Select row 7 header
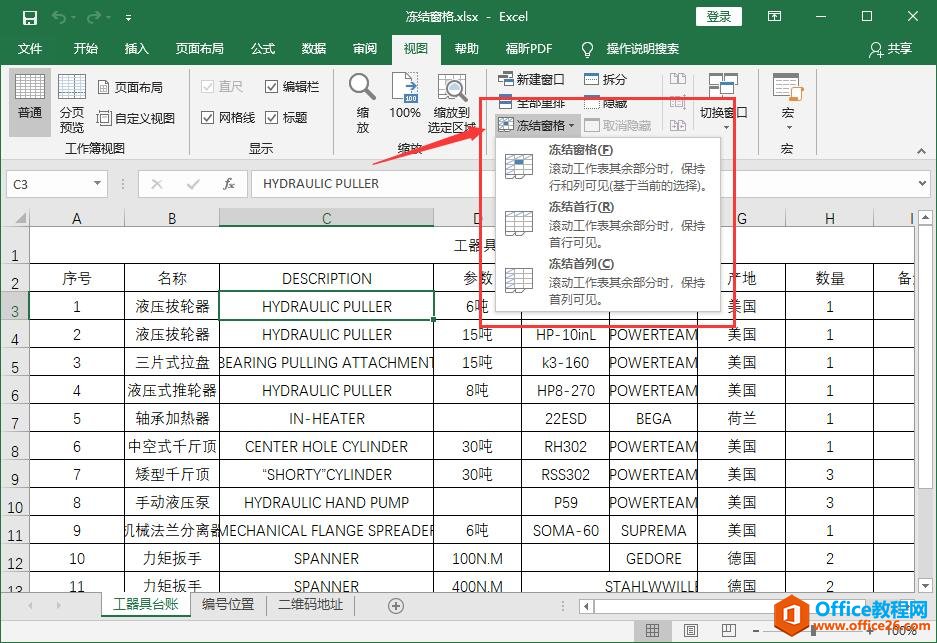This screenshot has width=937, height=643. coord(15,418)
